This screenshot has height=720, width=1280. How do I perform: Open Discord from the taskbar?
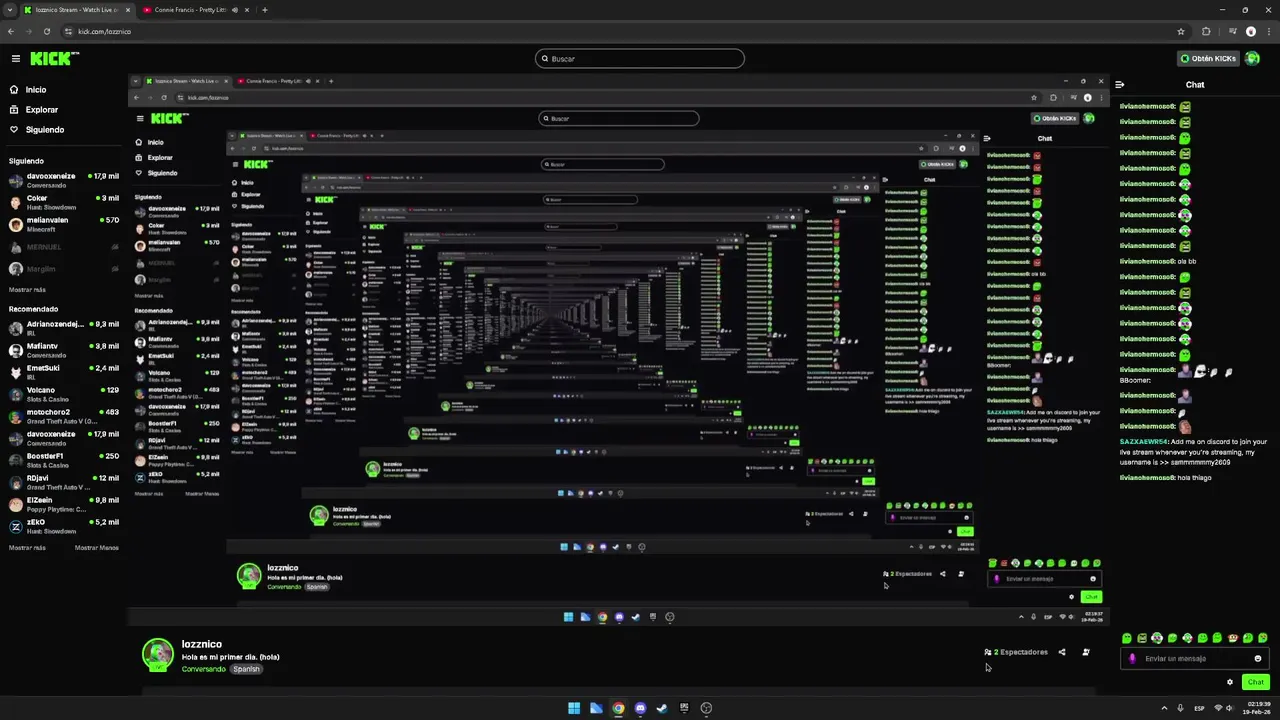[x=640, y=708]
